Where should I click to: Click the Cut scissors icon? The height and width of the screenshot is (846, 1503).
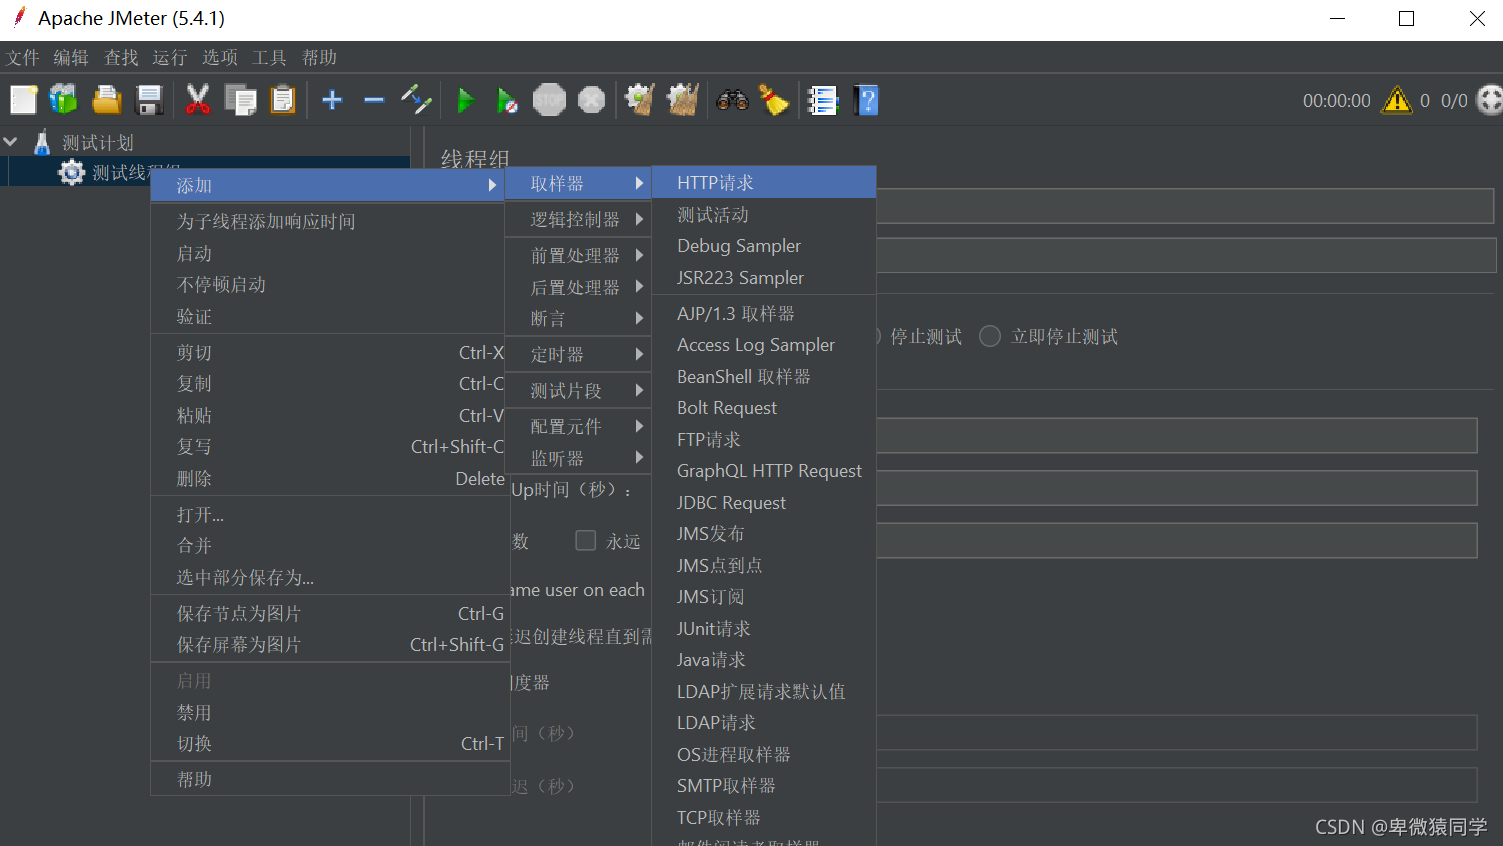(198, 100)
